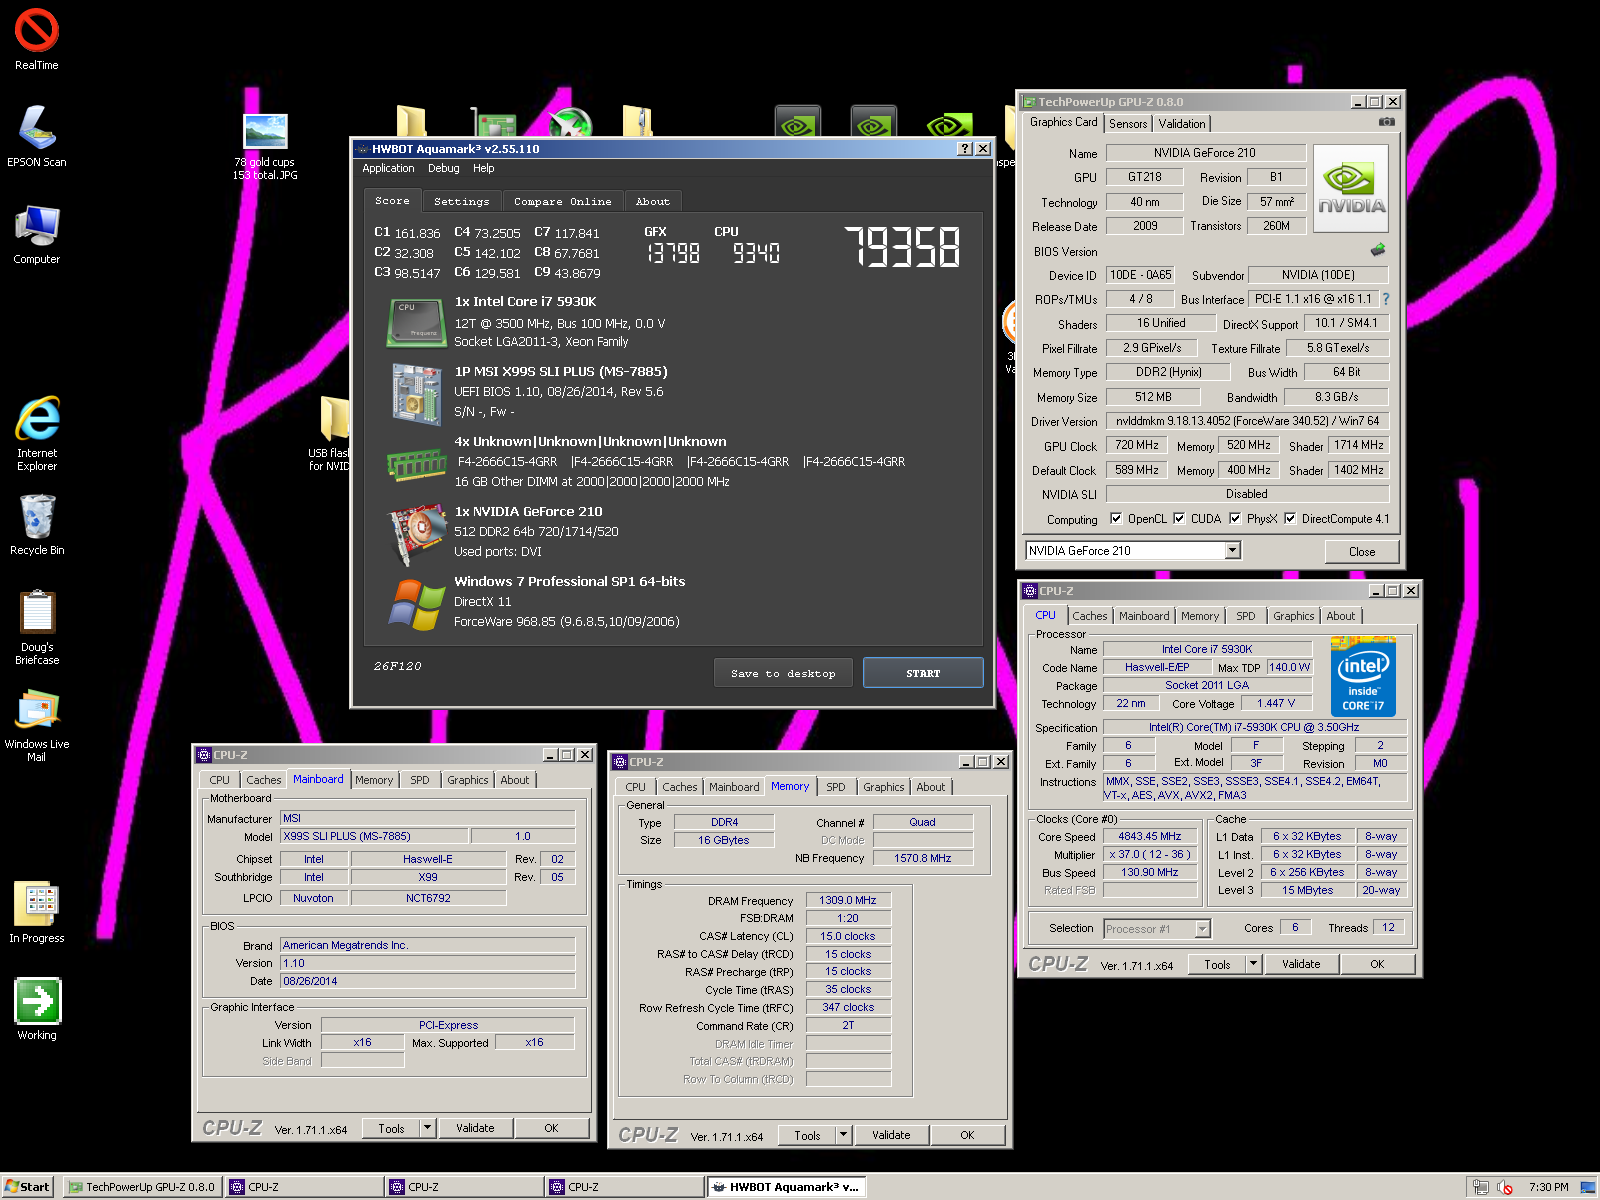Switch to GPU-Z taskbar button

142,1187
